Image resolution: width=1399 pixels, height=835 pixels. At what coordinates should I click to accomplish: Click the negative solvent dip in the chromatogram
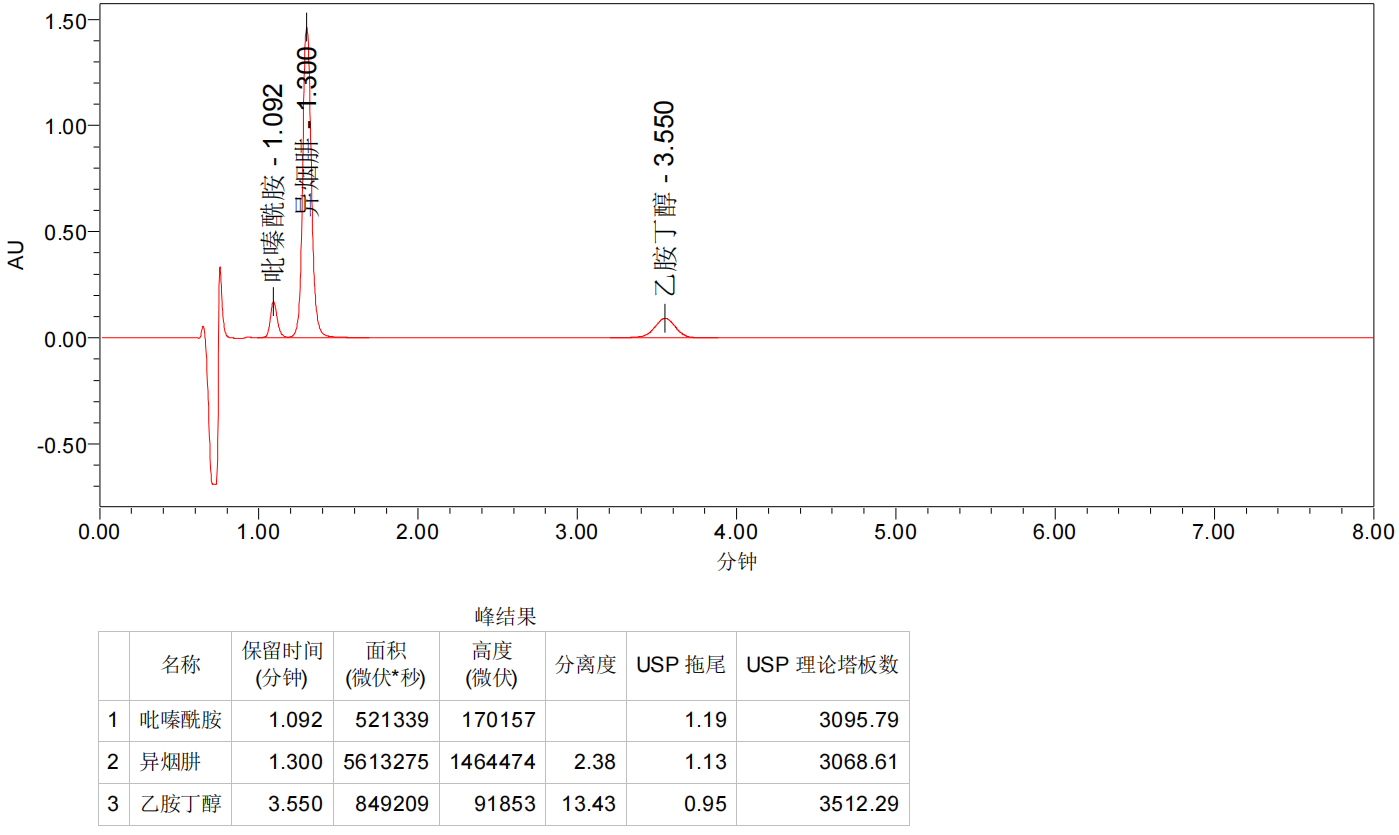click(213, 470)
